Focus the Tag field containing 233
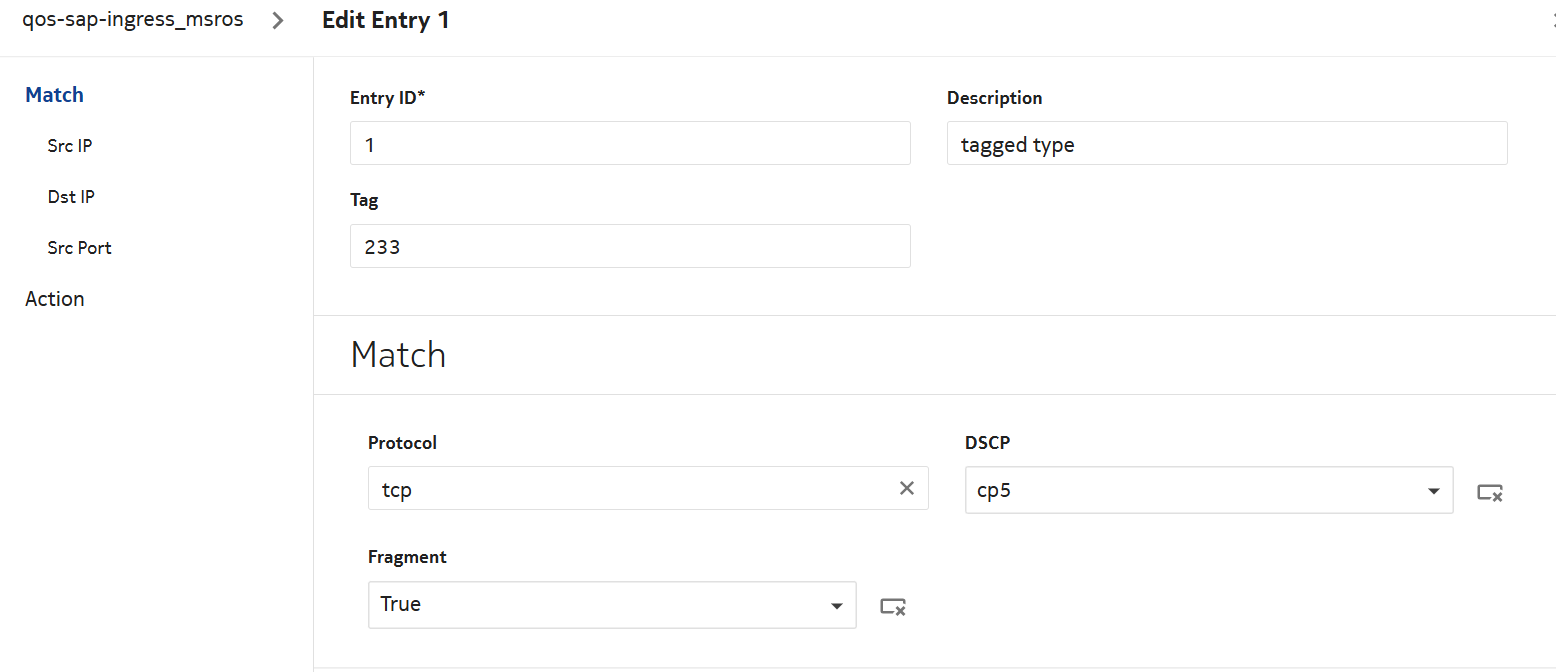This screenshot has height=672, width=1556. [x=630, y=246]
